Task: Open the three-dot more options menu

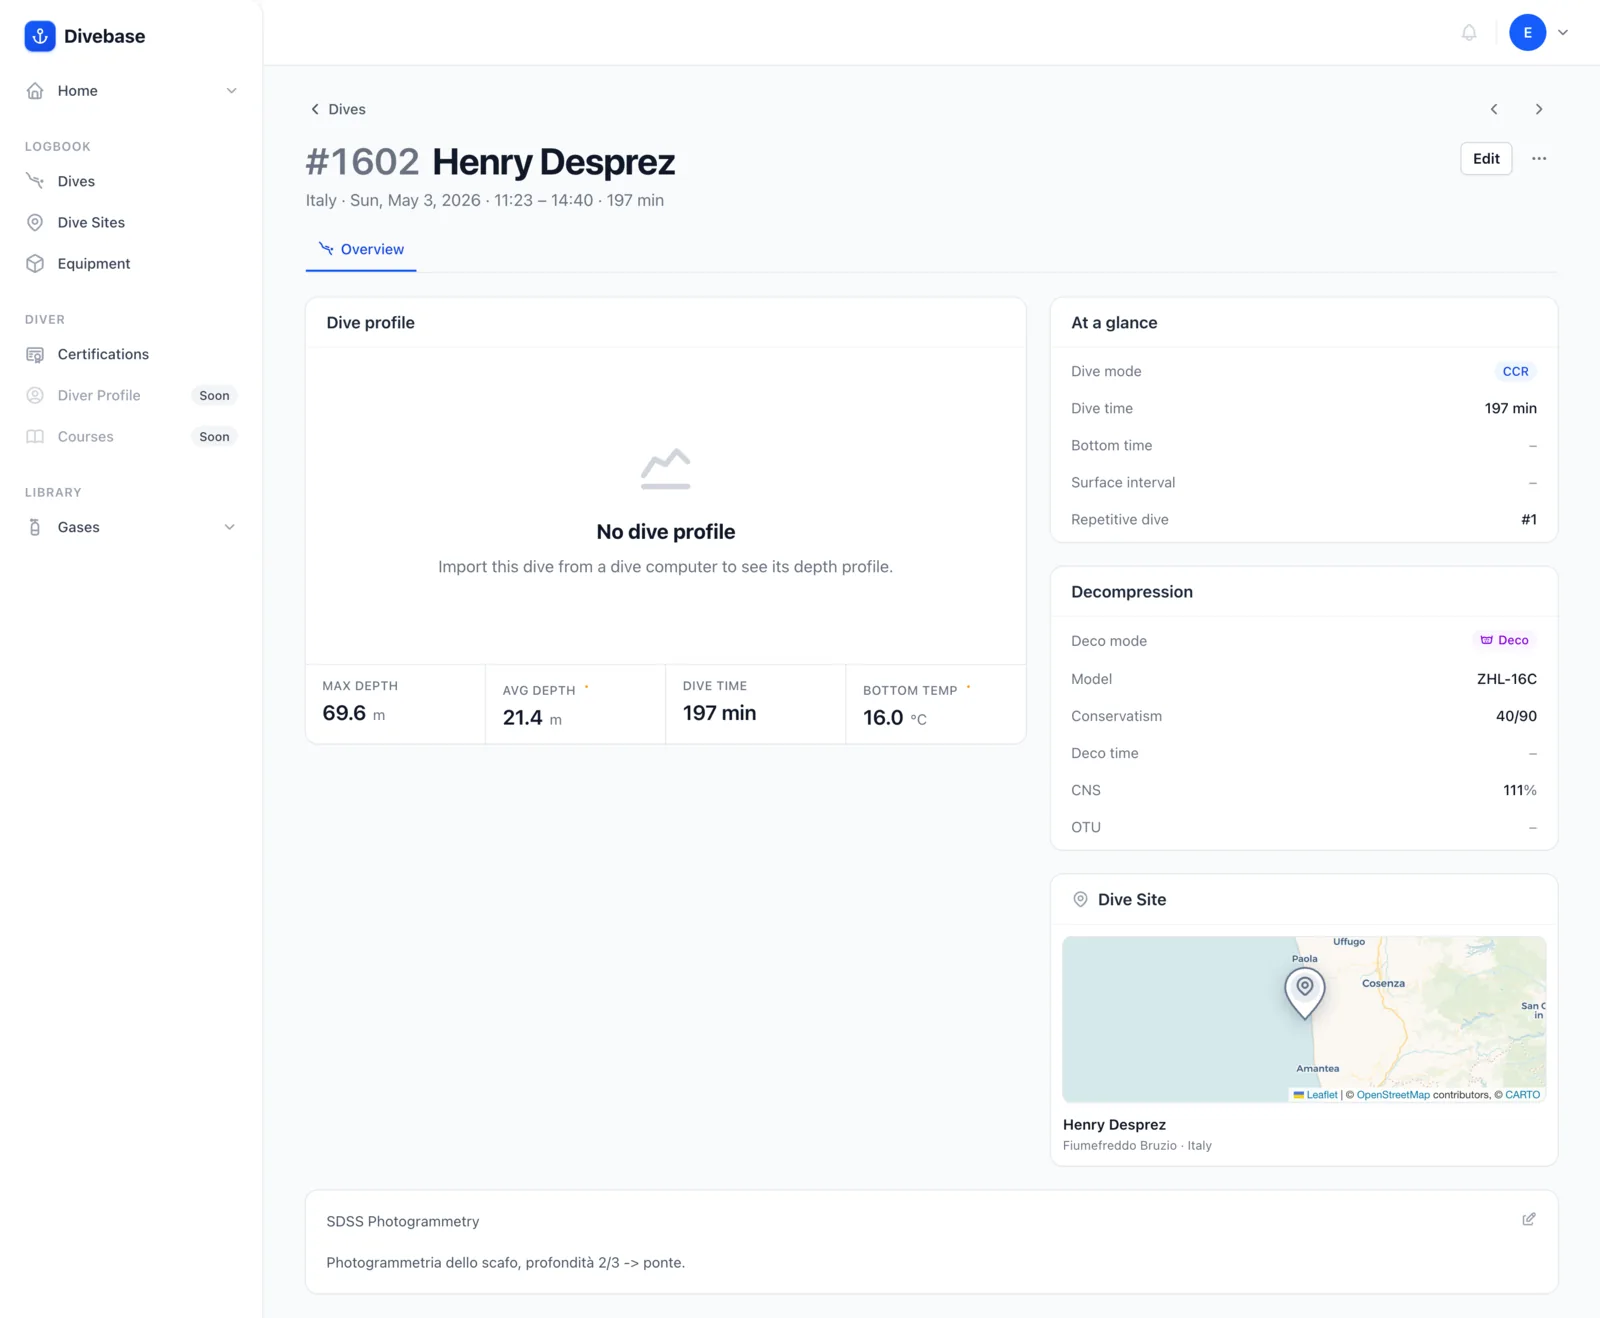Action: click(x=1539, y=158)
